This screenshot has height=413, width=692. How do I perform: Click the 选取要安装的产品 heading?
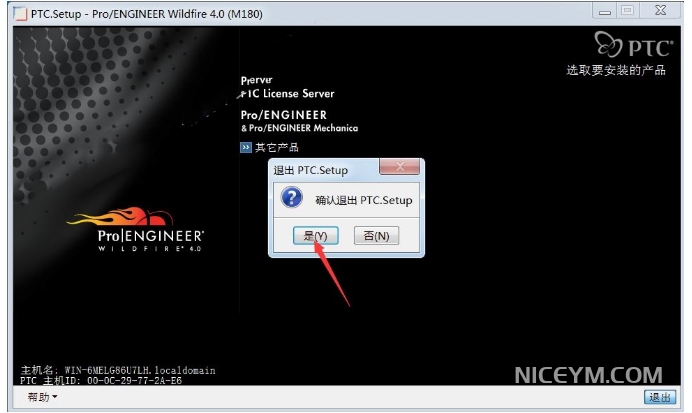pos(616,70)
